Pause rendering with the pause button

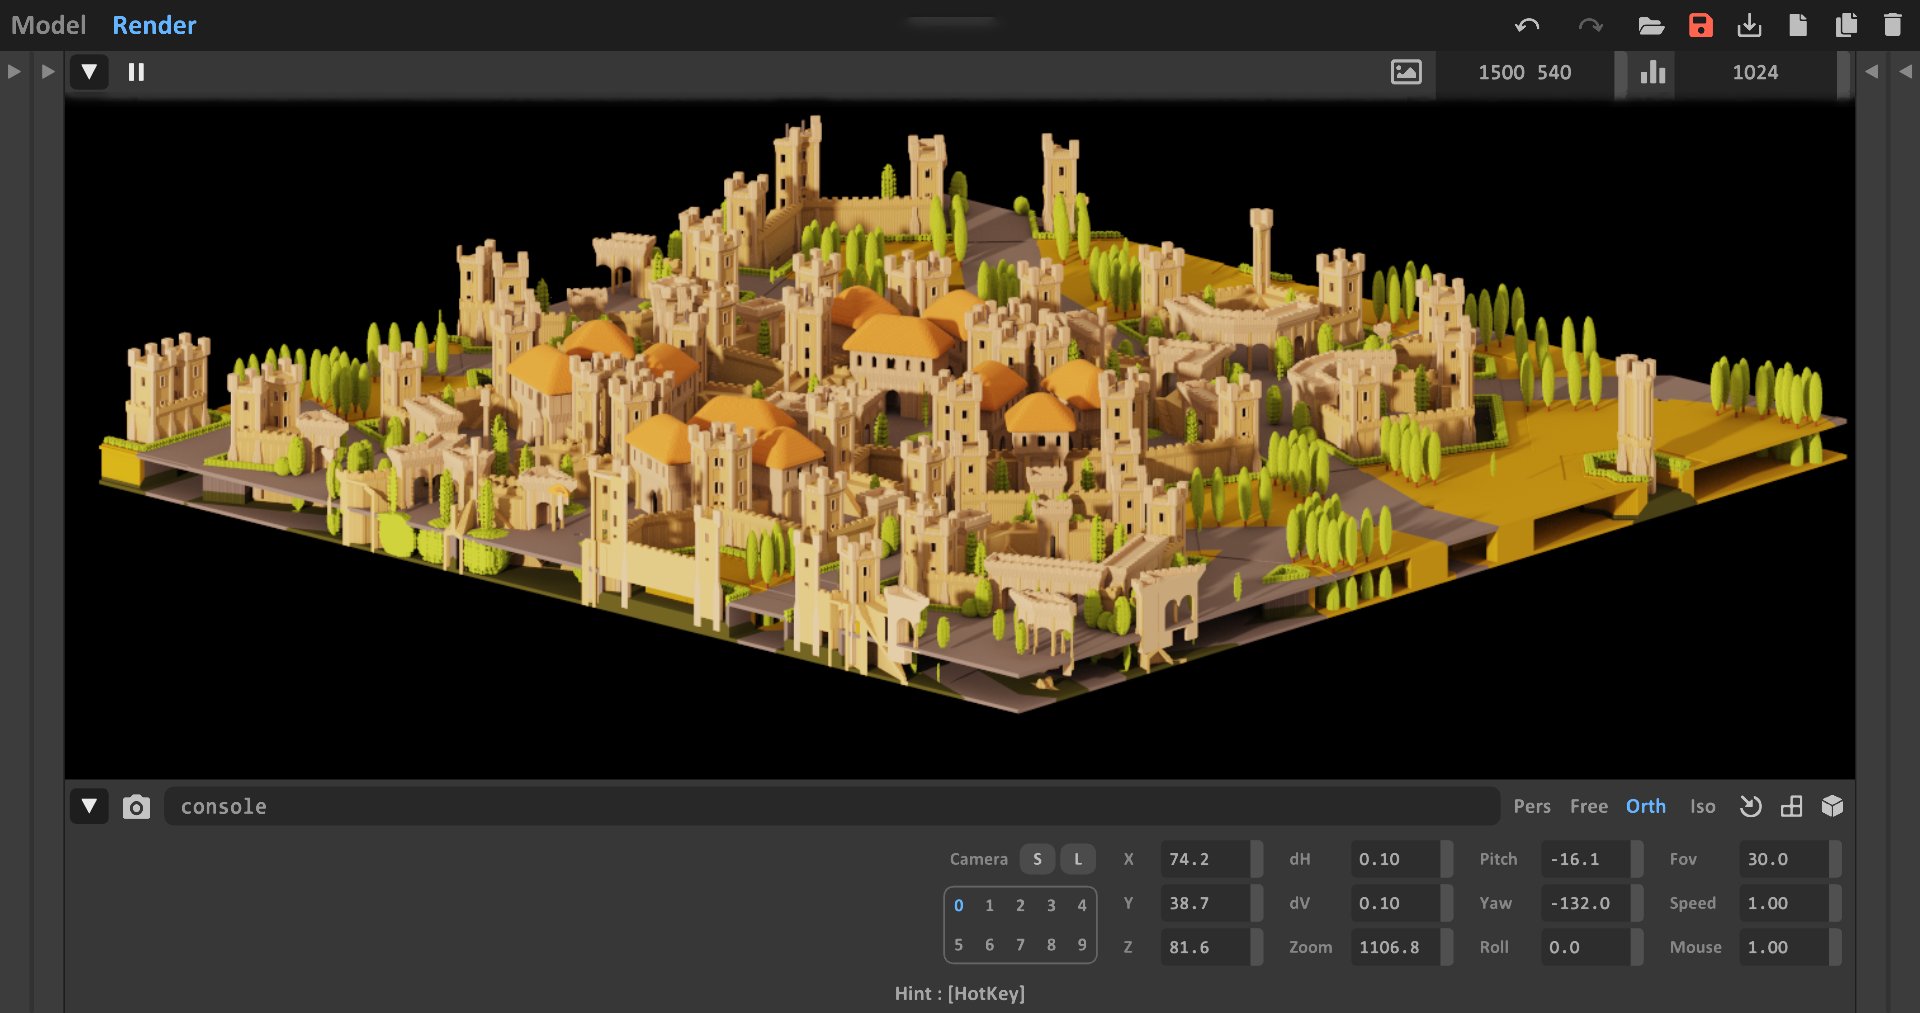(x=135, y=72)
